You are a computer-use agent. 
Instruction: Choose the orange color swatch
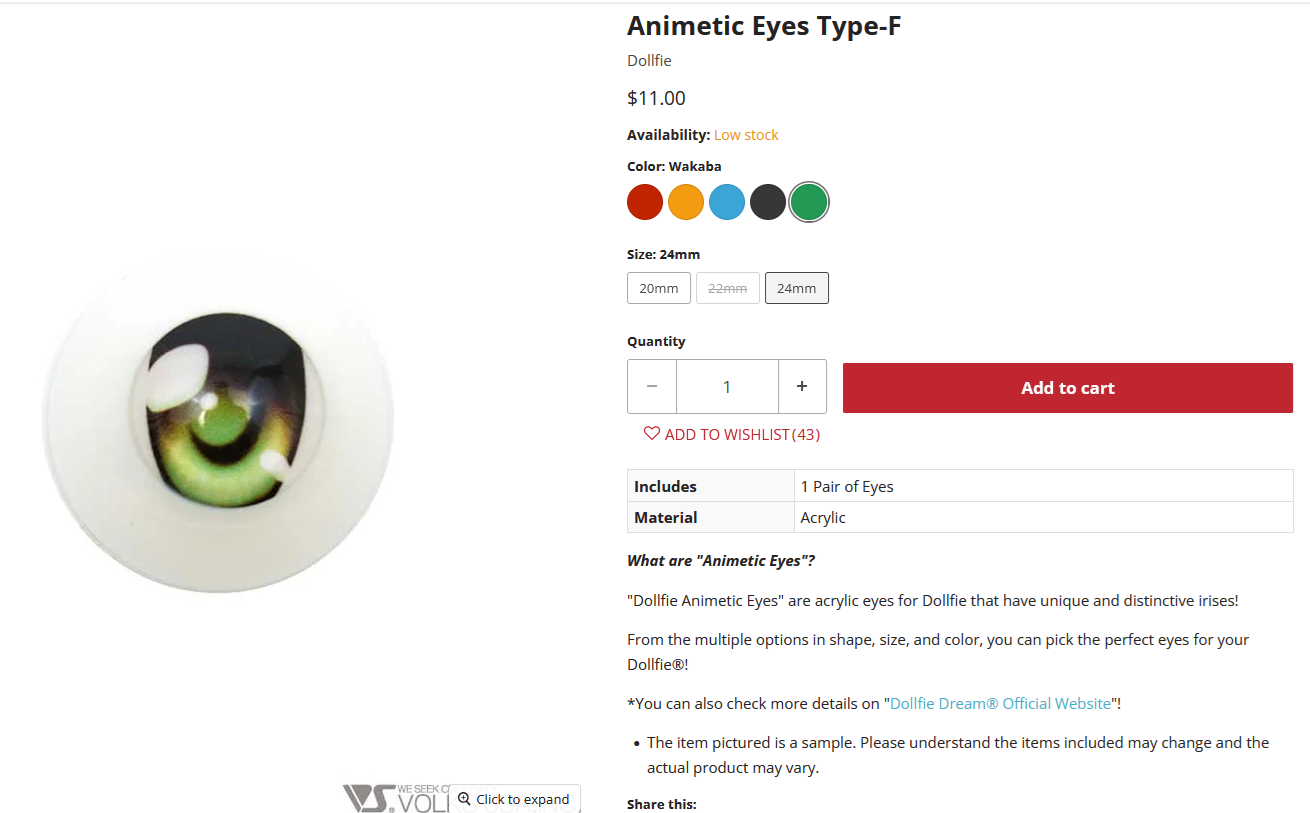686,202
